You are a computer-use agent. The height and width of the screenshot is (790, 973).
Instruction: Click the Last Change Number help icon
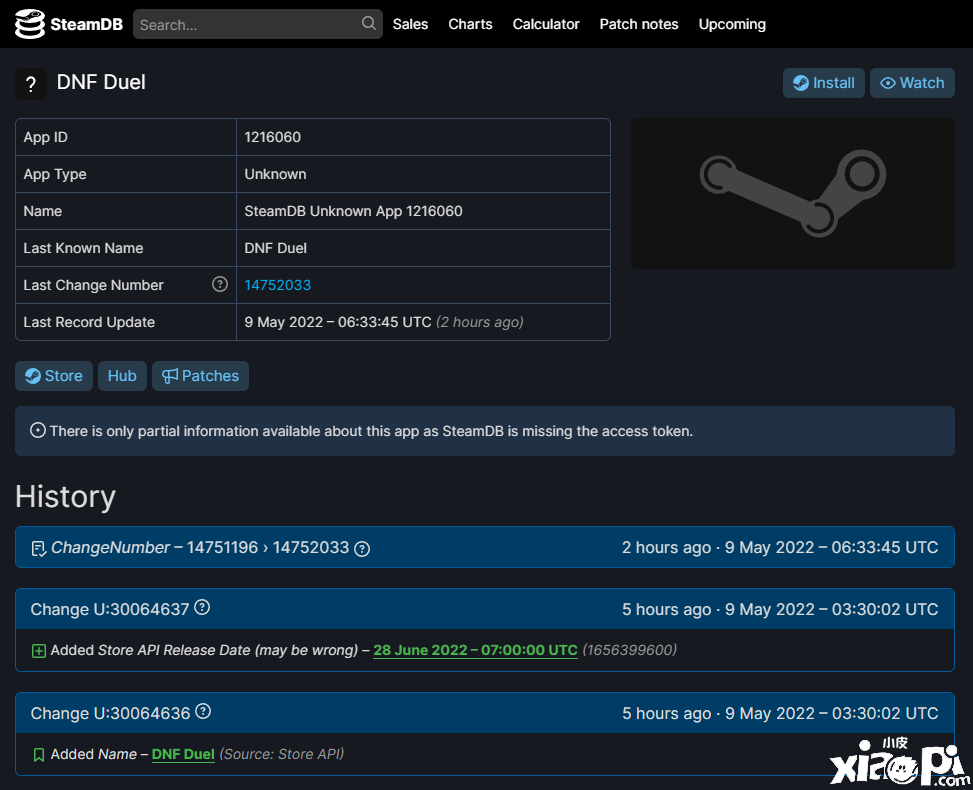click(x=220, y=284)
